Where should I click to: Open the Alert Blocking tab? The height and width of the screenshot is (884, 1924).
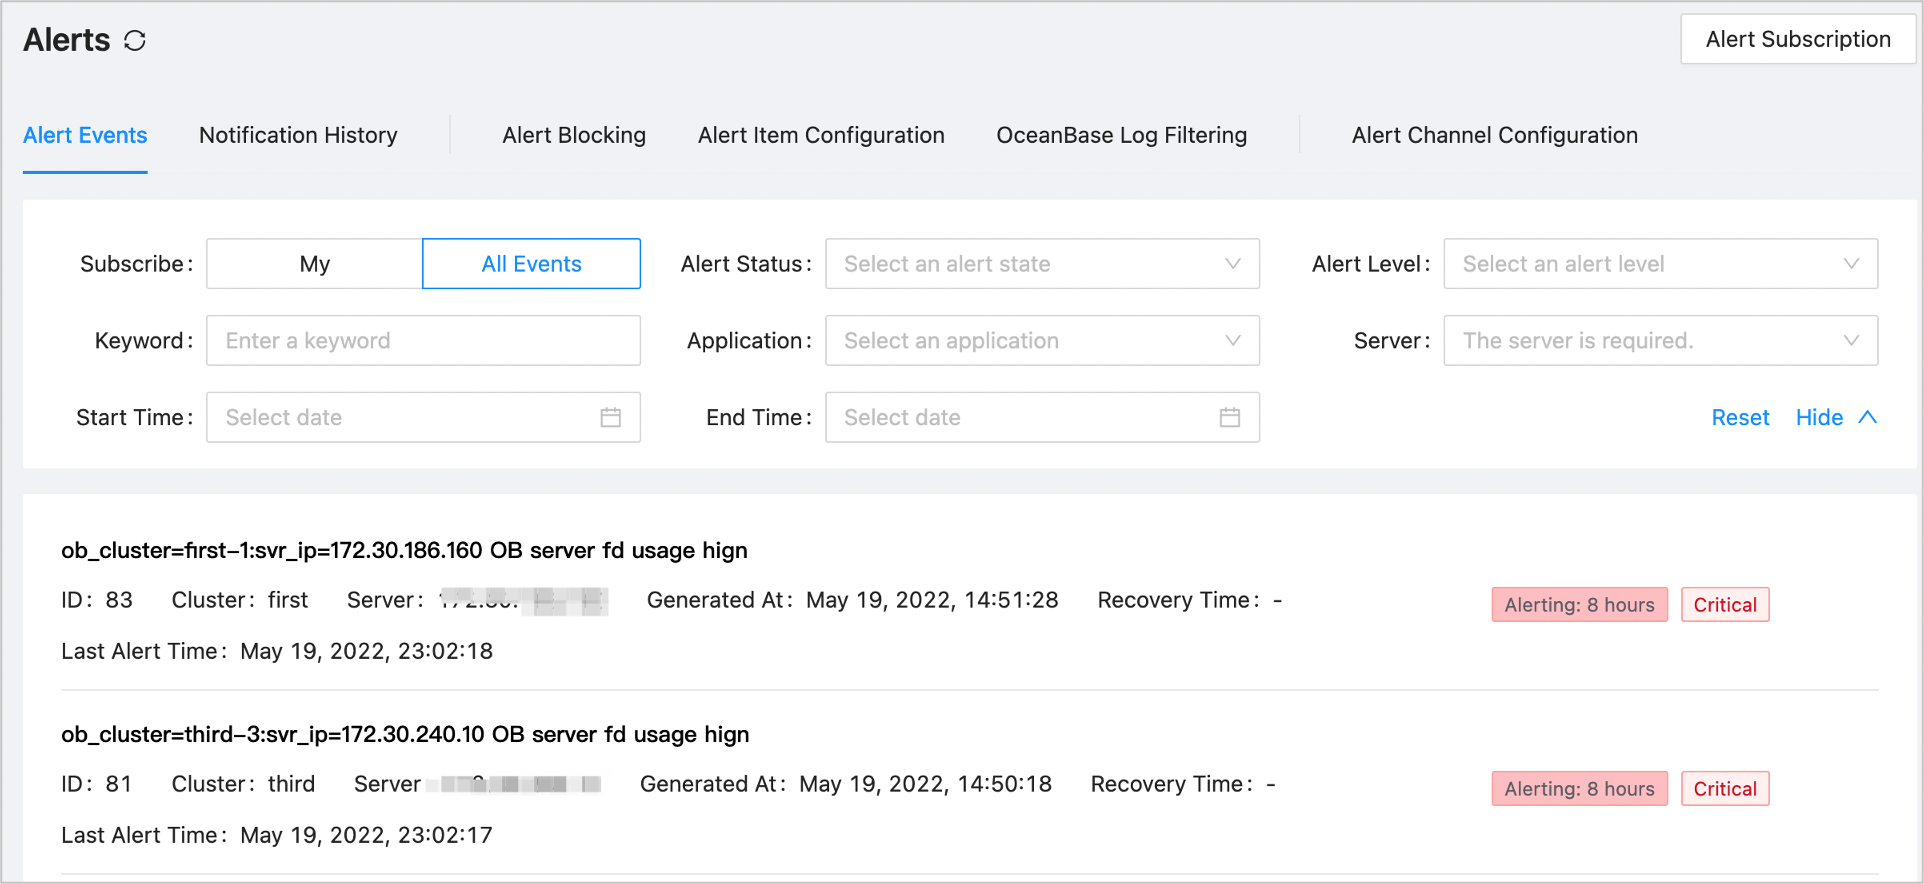pyautogui.click(x=574, y=135)
